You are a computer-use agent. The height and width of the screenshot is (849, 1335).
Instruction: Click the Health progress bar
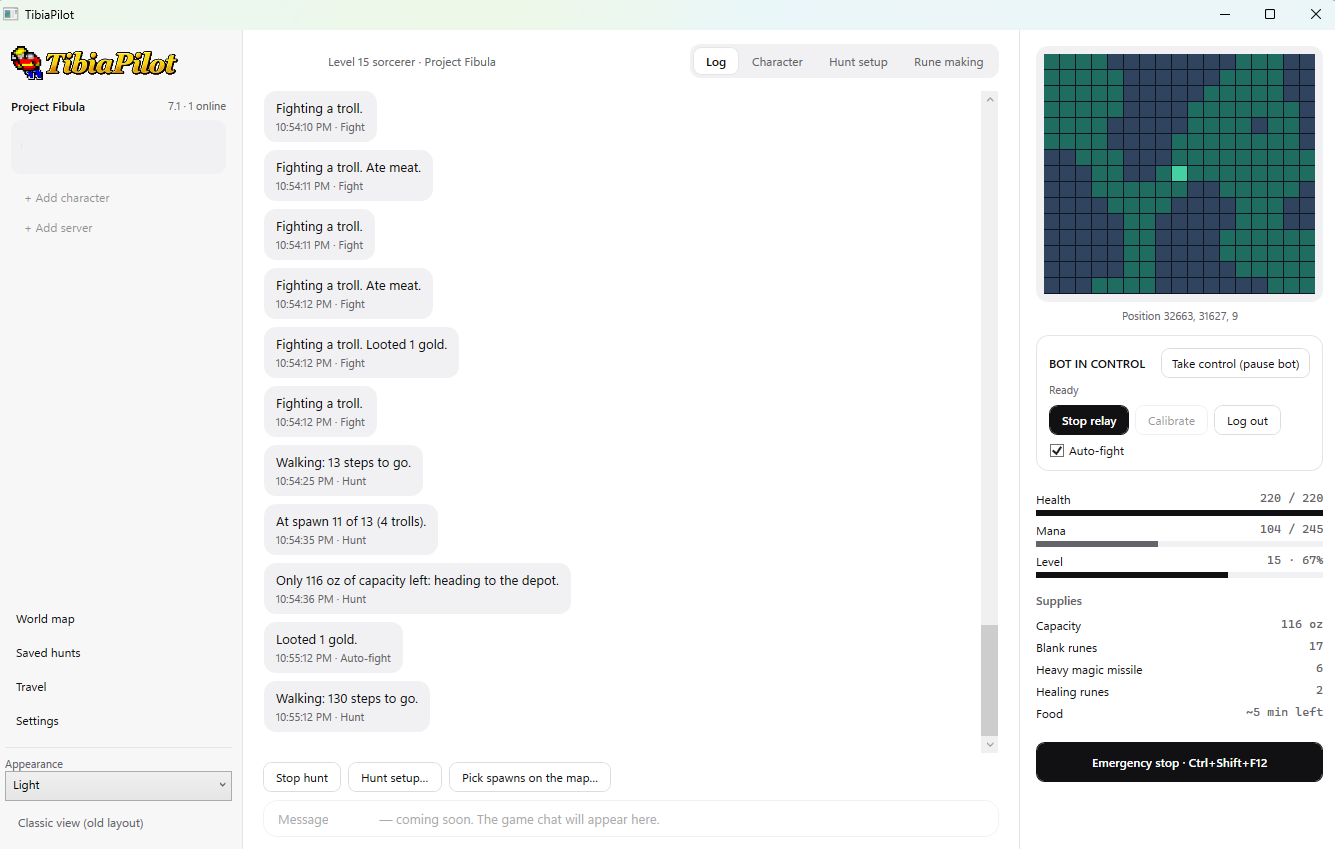(1179, 513)
